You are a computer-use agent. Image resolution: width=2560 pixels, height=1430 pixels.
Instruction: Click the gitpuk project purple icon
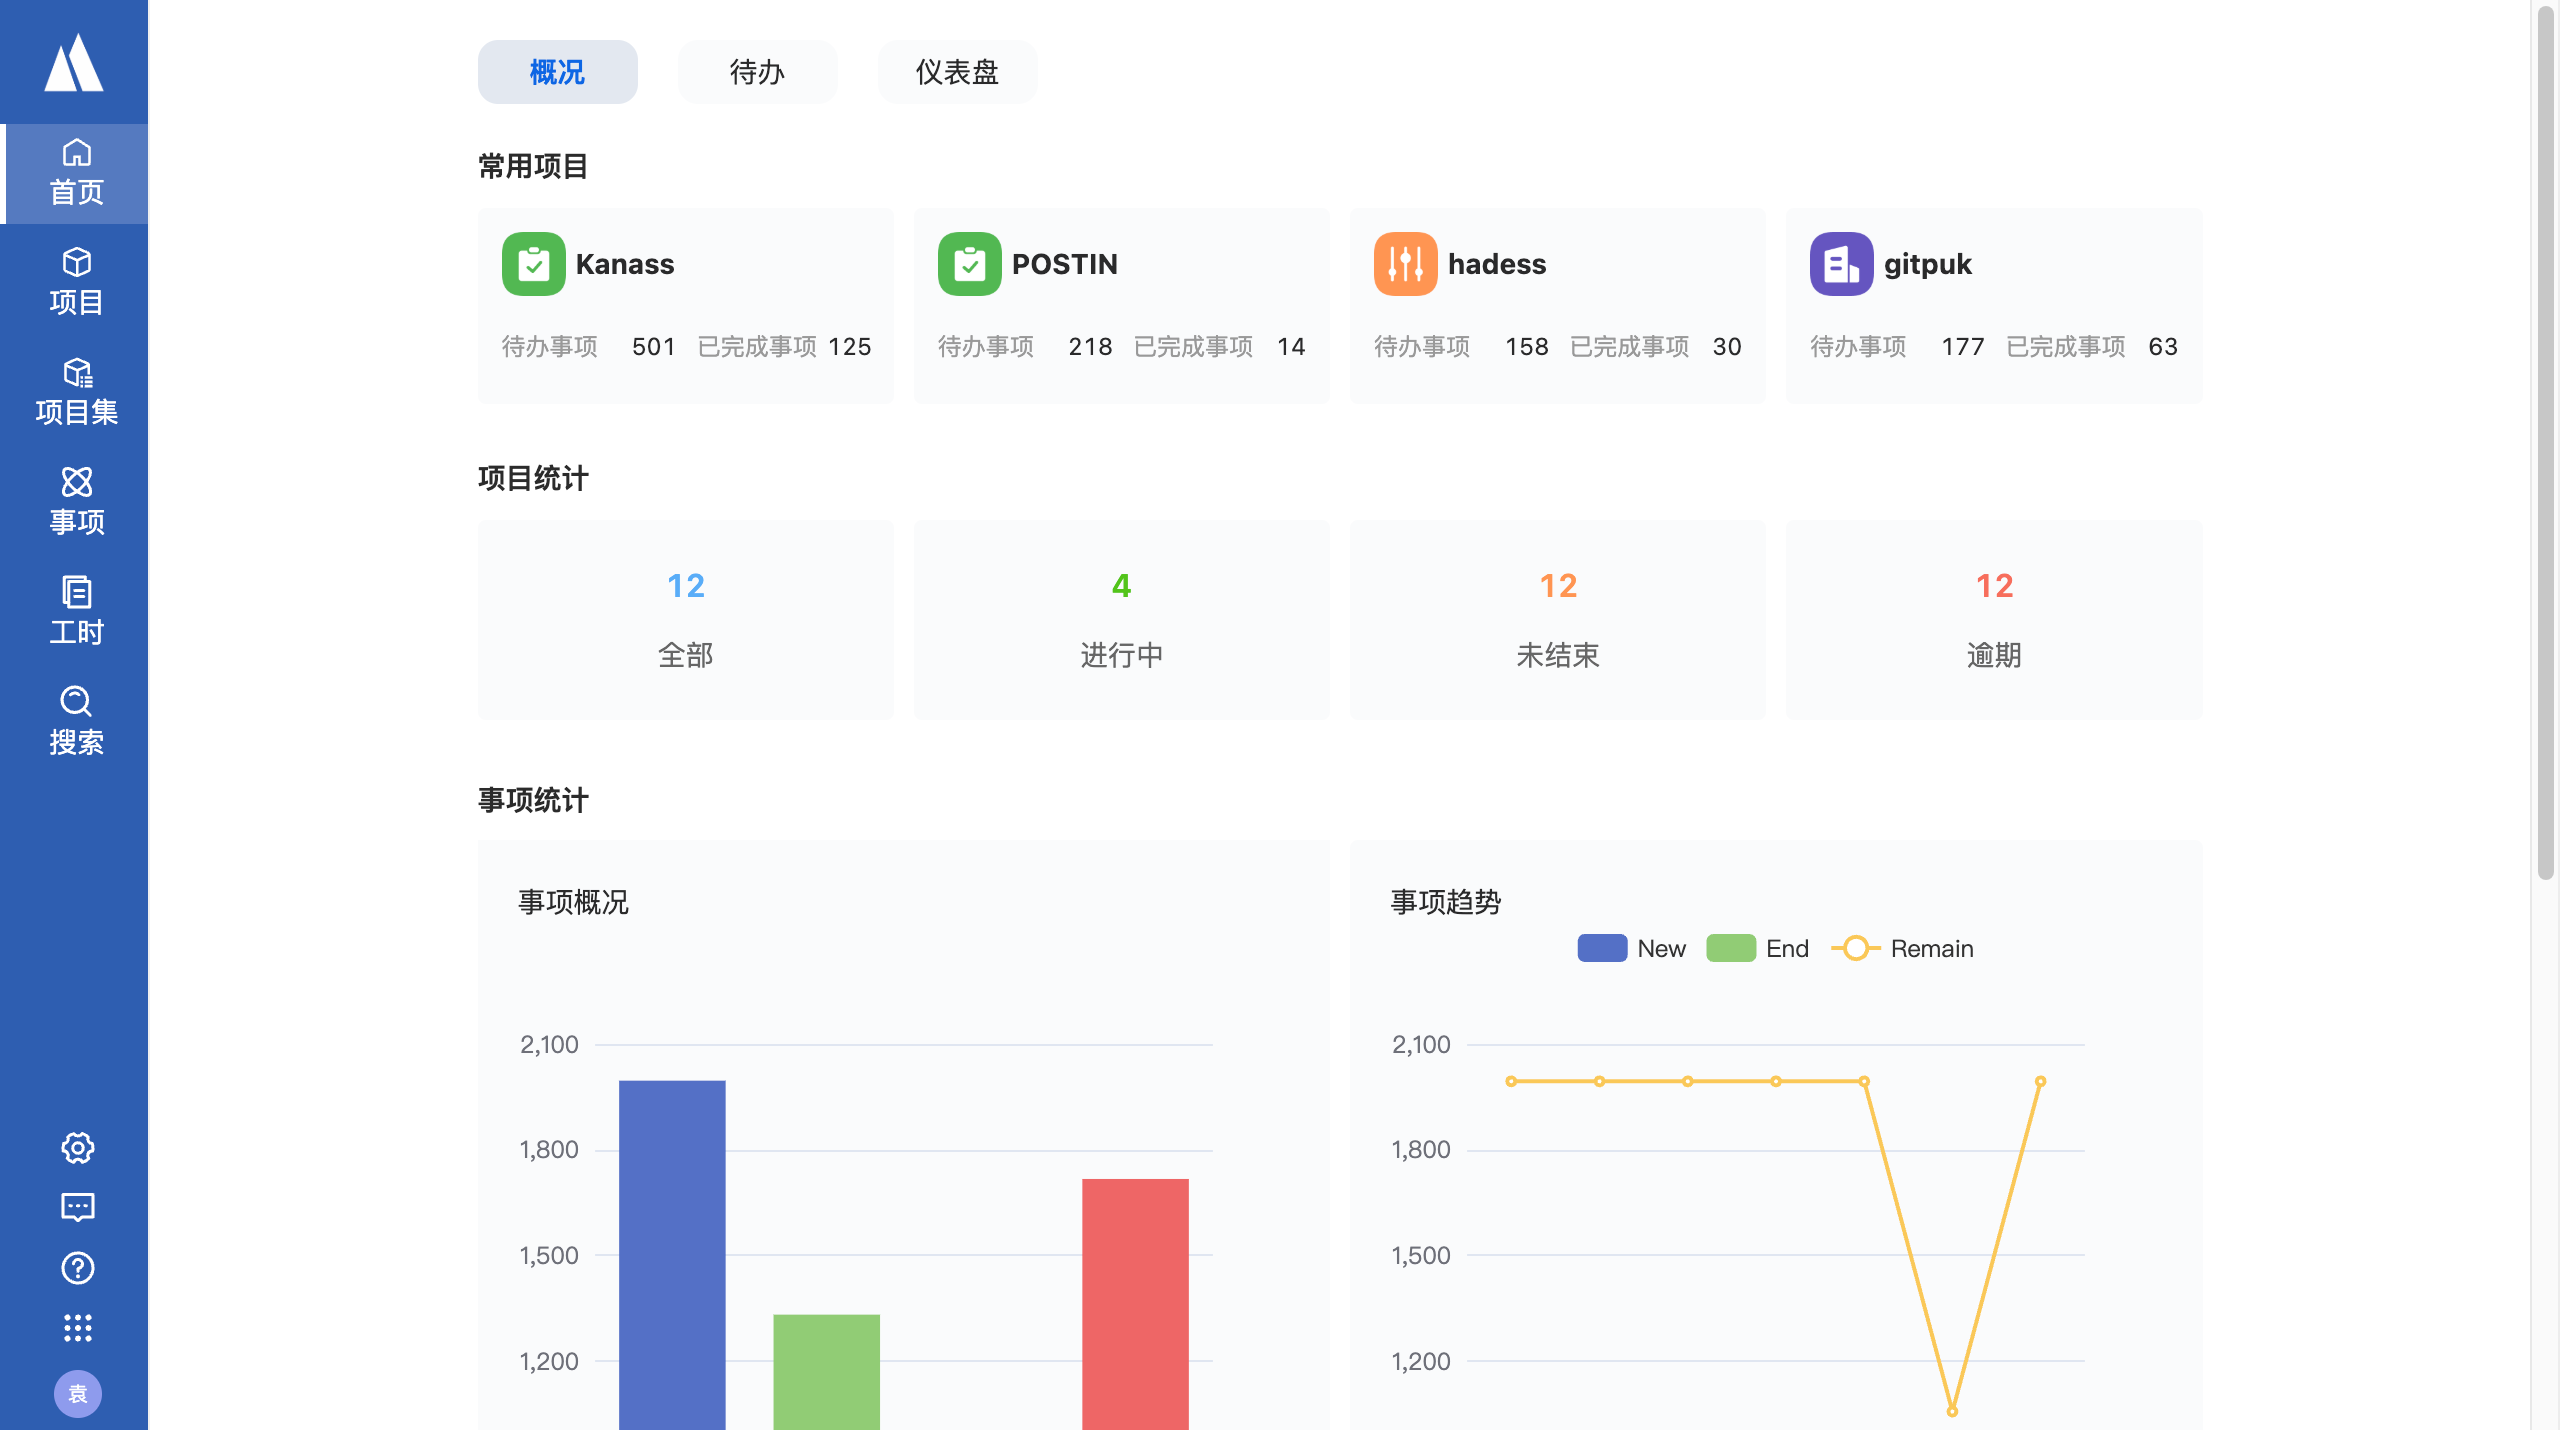click(x=1842, y=264)
